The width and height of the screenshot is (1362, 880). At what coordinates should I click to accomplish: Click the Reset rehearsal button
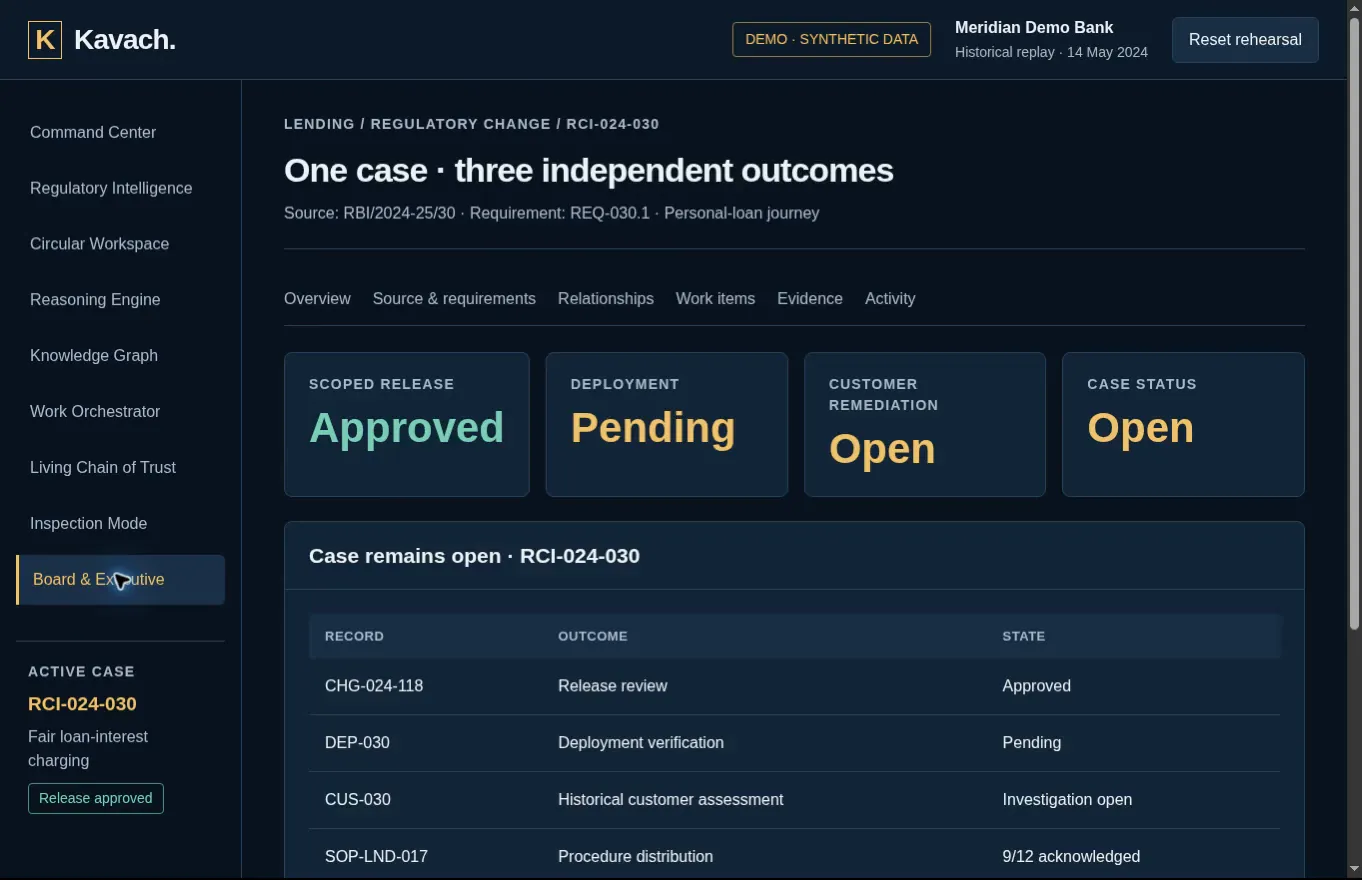(1245, 40)
